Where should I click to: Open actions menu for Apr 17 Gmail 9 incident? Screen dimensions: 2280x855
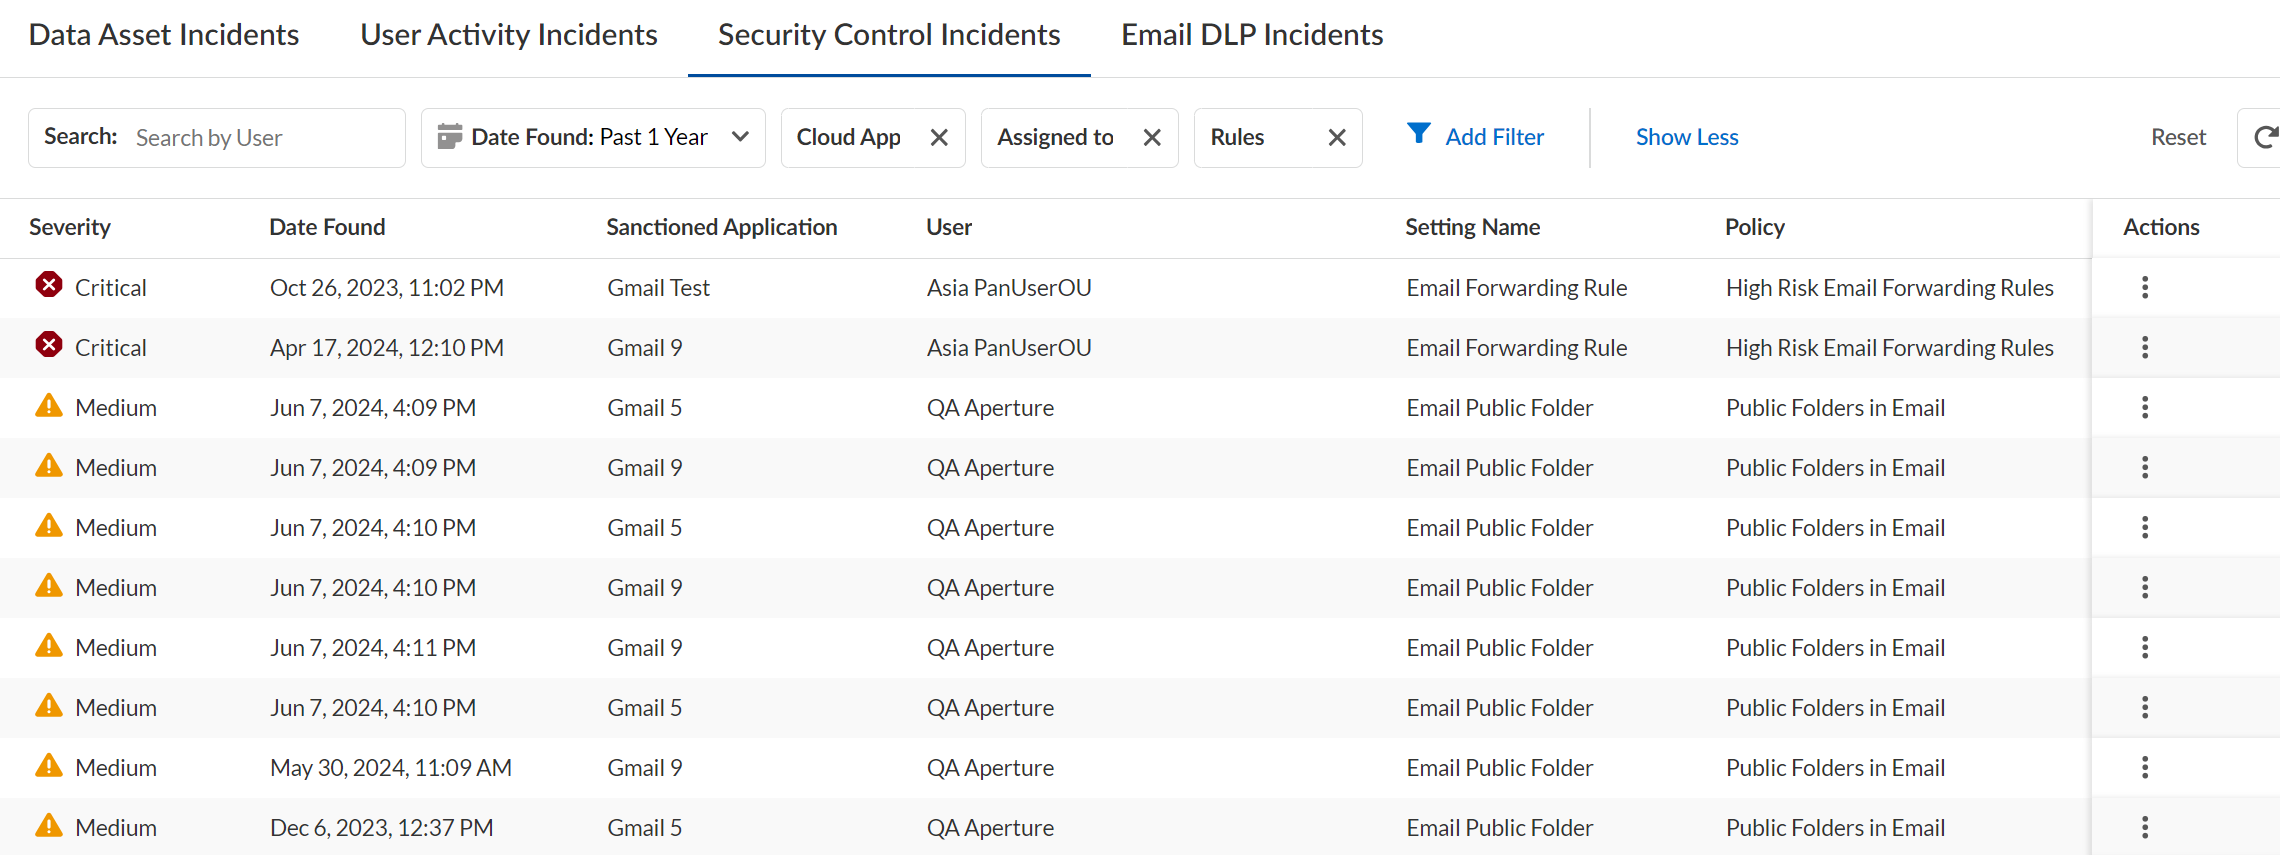point(2144,348)
